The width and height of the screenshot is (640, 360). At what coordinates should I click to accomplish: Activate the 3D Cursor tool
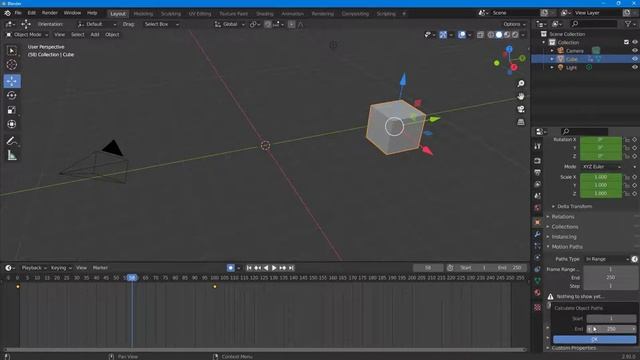click(x=12, y=64)
